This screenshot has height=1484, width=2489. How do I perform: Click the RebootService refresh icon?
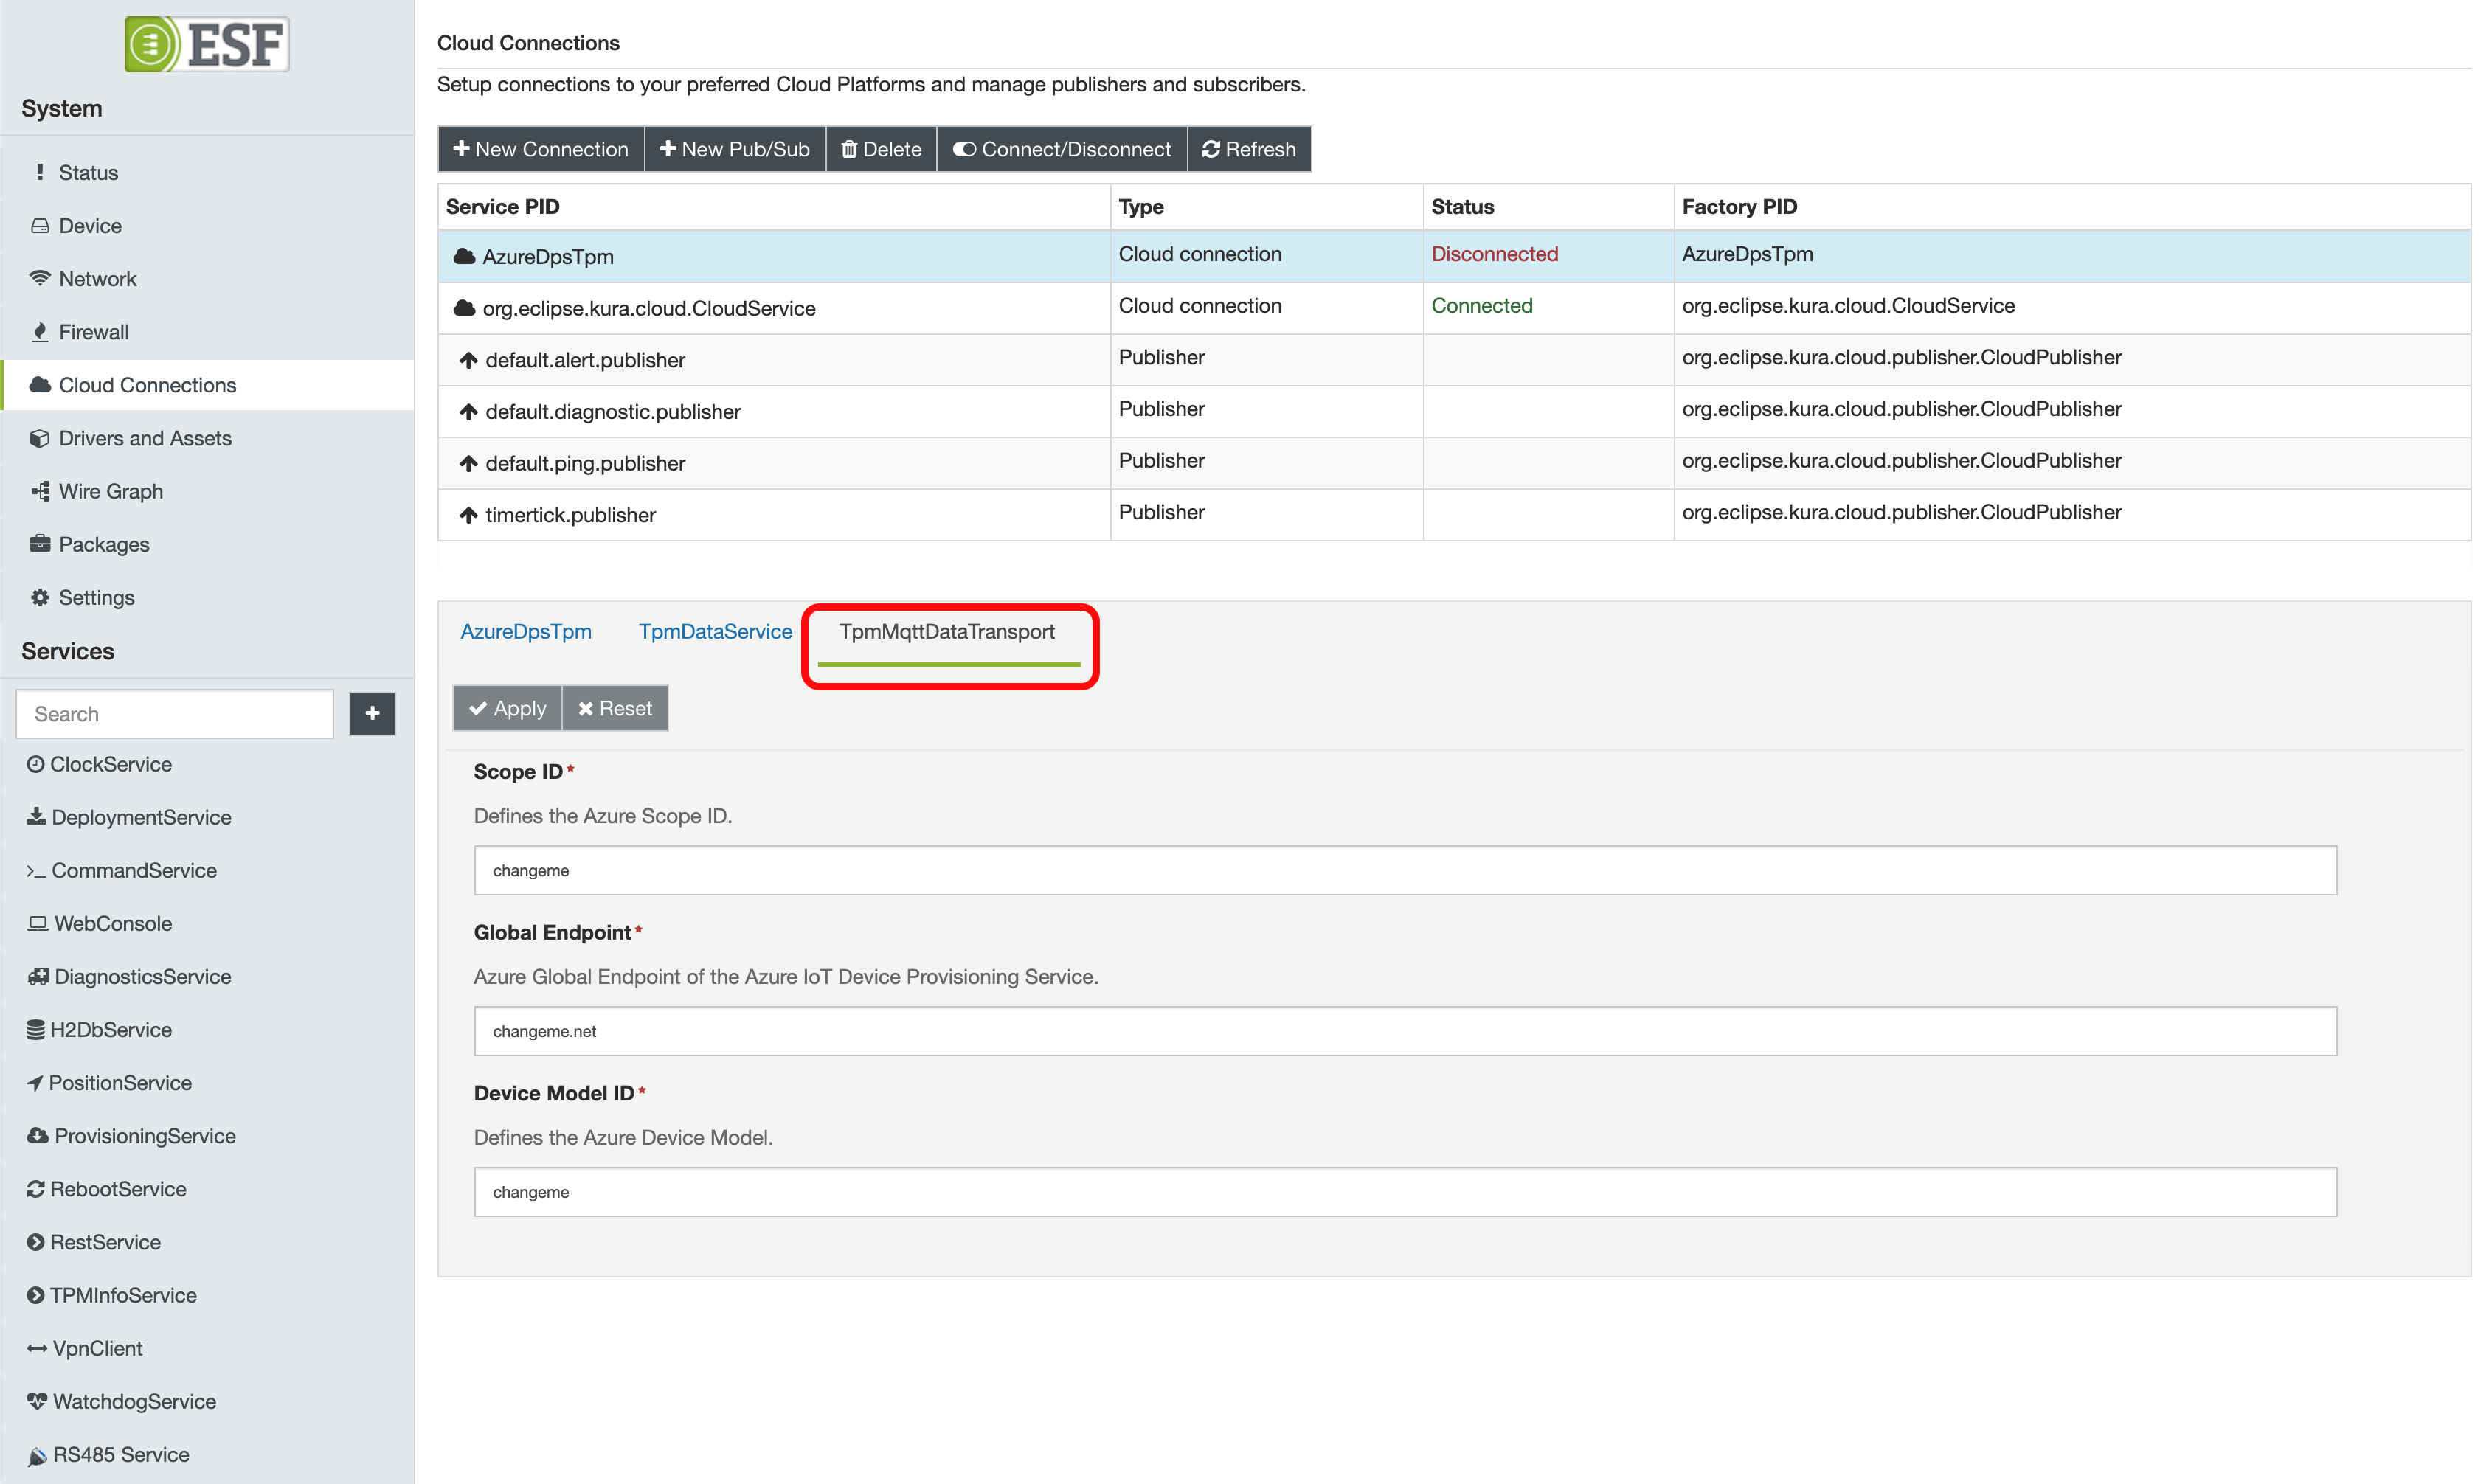[x=36, y=1189]
